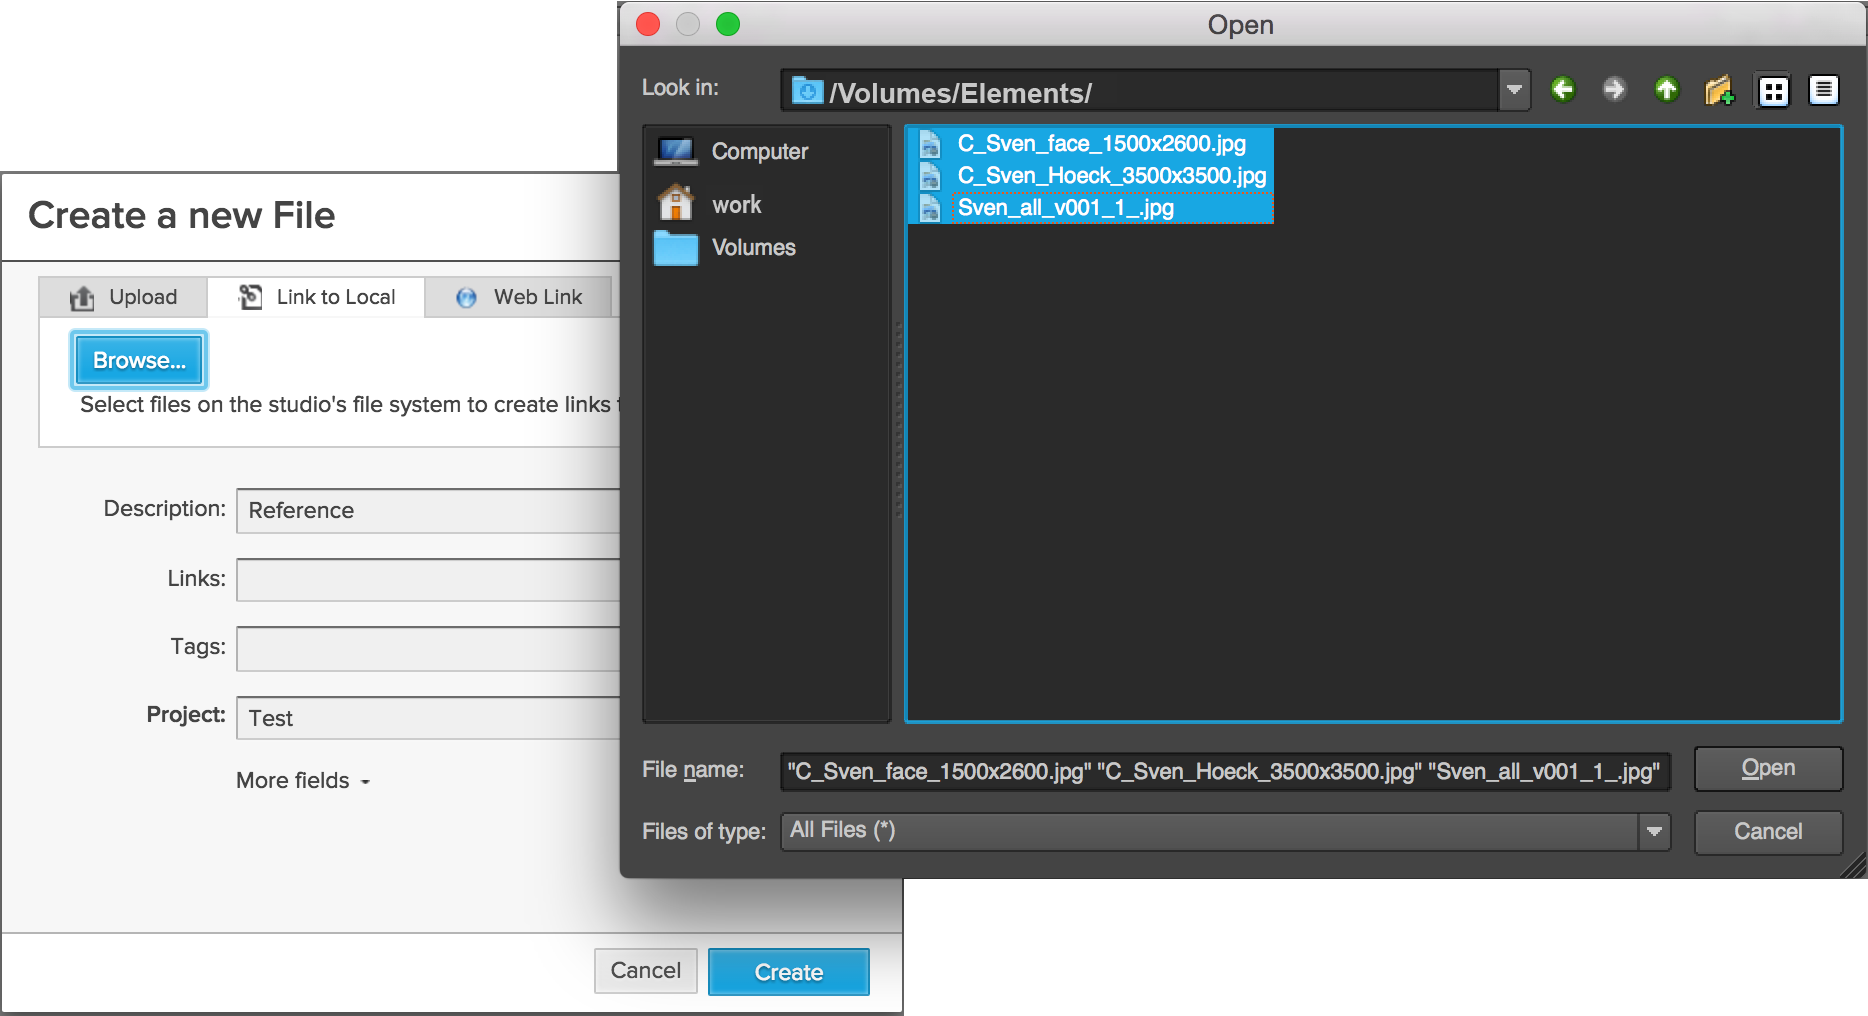Click the C_Sven_face file icon
Image resolution: width=1868 pixels, height=1016 pixels.
(x=930, y=144)
